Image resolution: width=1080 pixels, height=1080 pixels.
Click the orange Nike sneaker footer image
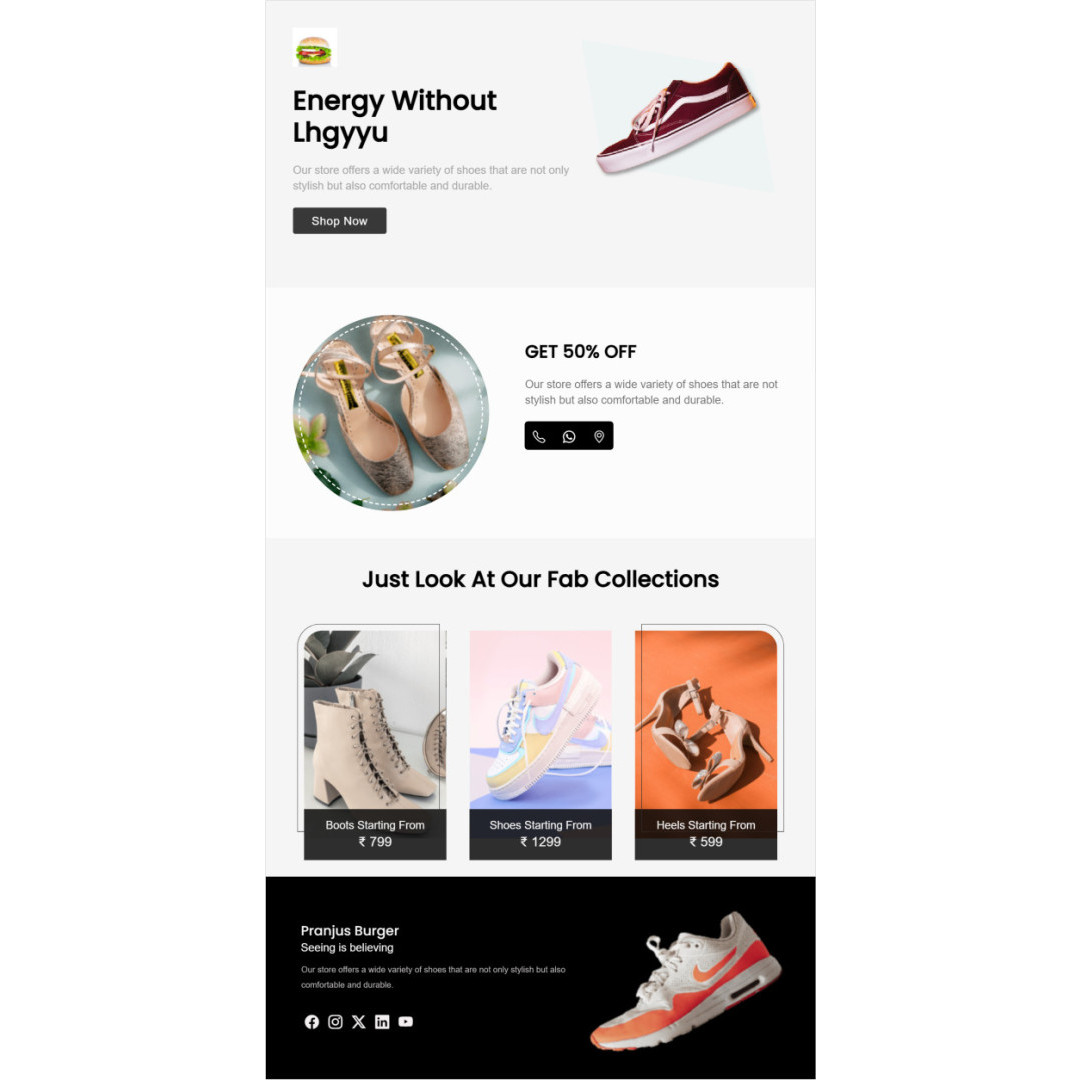pyautogui.click(x=686, y=981)
